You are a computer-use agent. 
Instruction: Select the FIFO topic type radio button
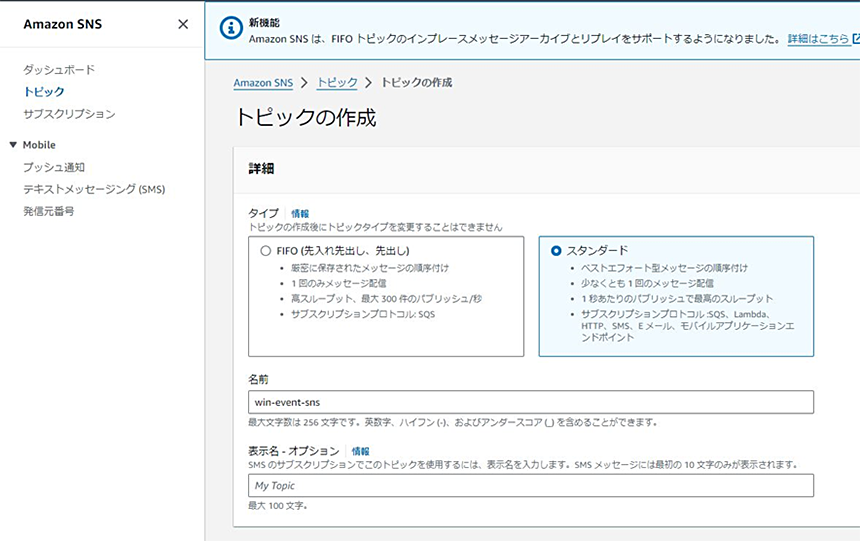(265, 251)
